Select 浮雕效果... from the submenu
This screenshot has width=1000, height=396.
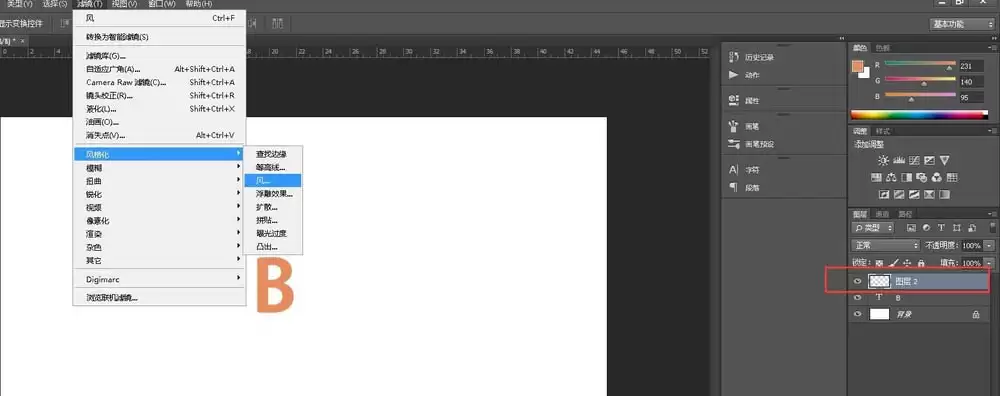click(273, 194)
